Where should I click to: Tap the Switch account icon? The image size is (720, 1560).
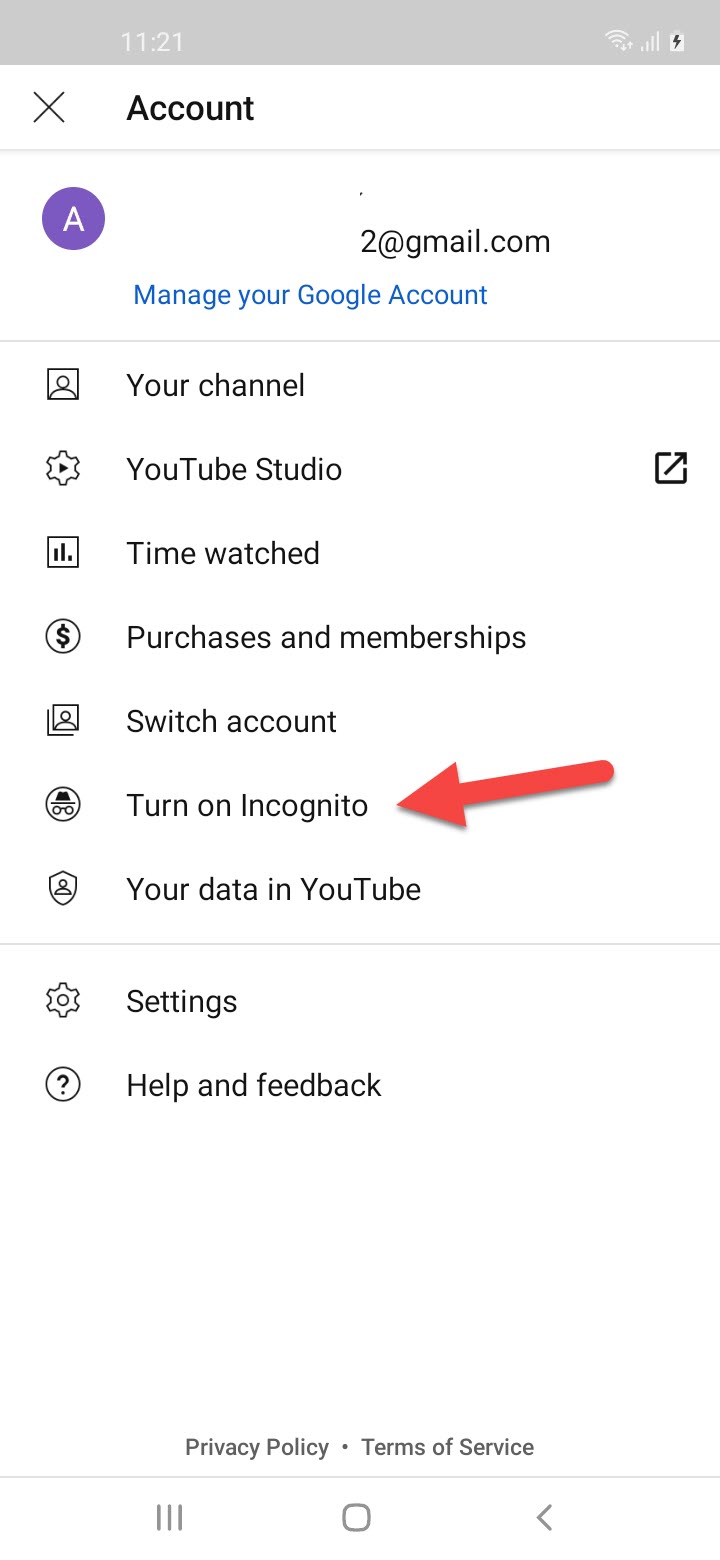click(x=63, y=721)
